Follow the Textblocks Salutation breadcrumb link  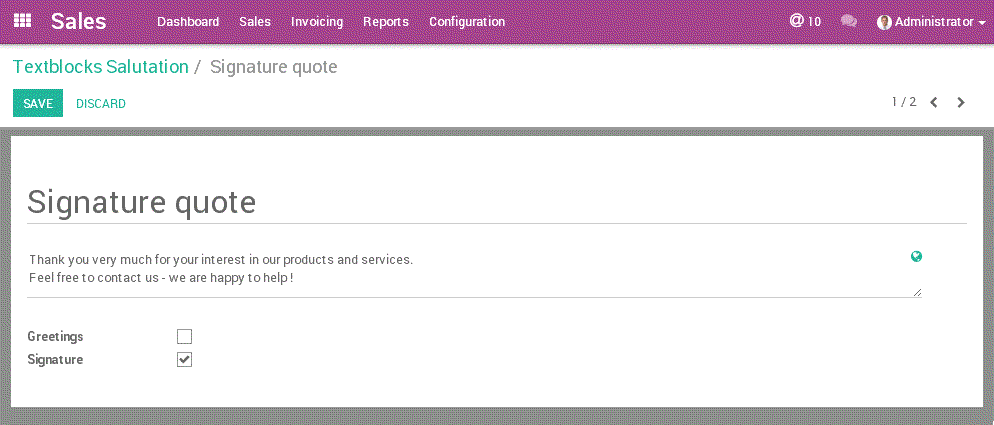point(101,67)
